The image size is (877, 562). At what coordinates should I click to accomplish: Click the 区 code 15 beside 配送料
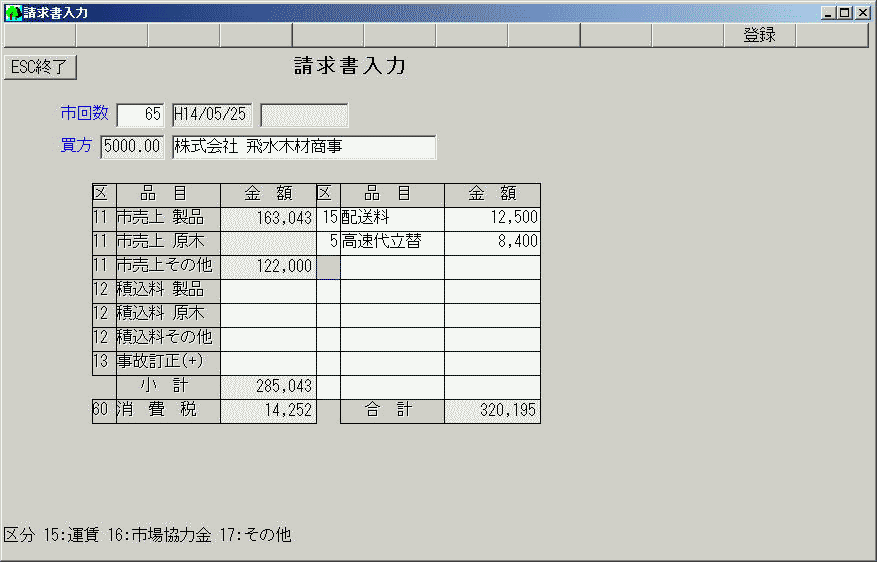[328, 219]
